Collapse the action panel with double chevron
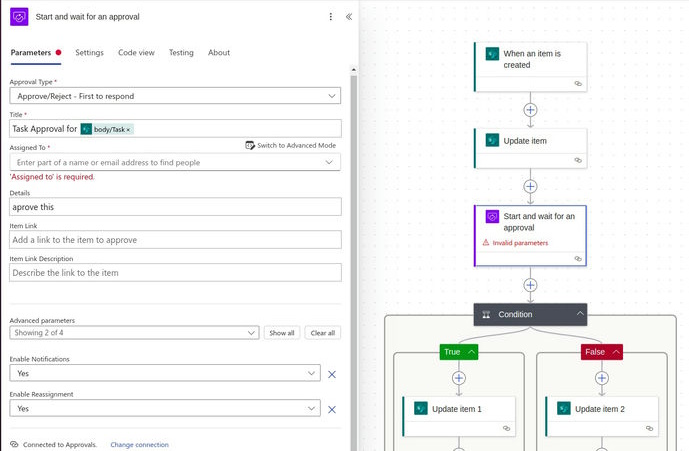This screenshot has width=689, height=451. [348, 17]
